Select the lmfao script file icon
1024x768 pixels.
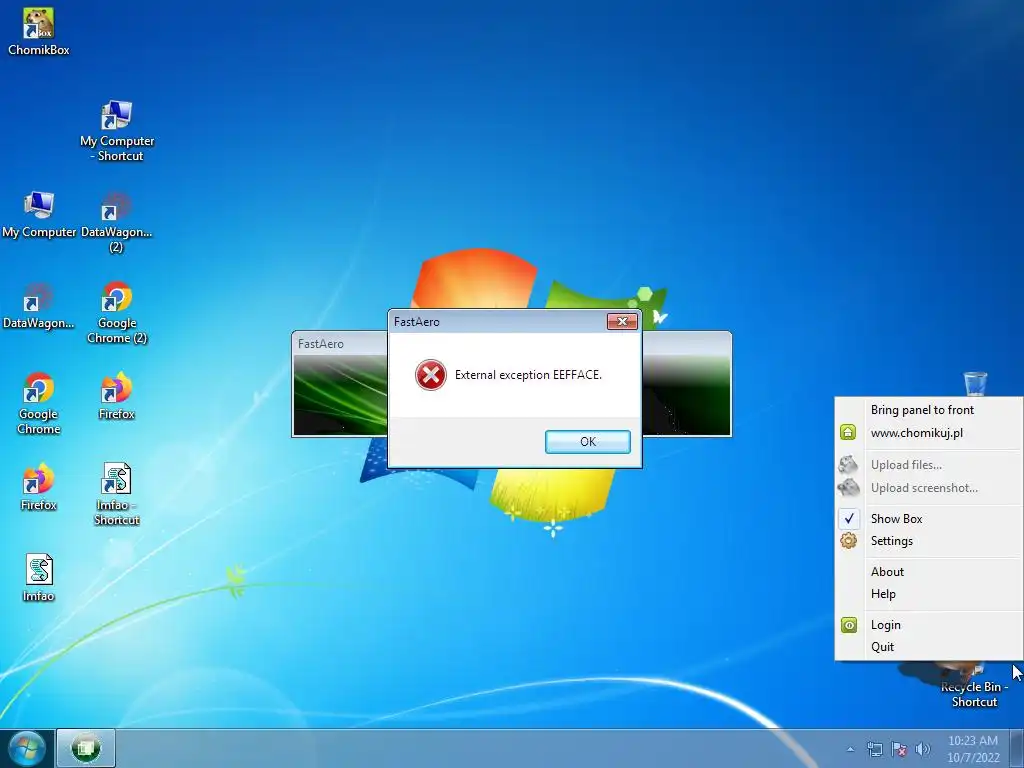[x=39, y=578]
